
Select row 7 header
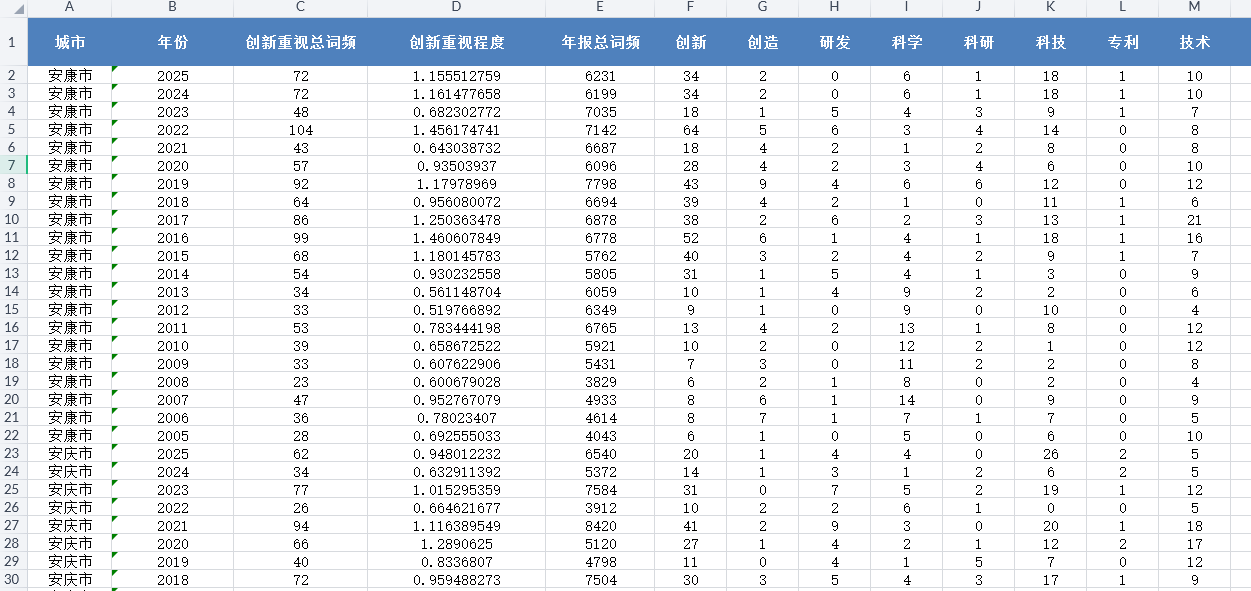click(12, 165)
